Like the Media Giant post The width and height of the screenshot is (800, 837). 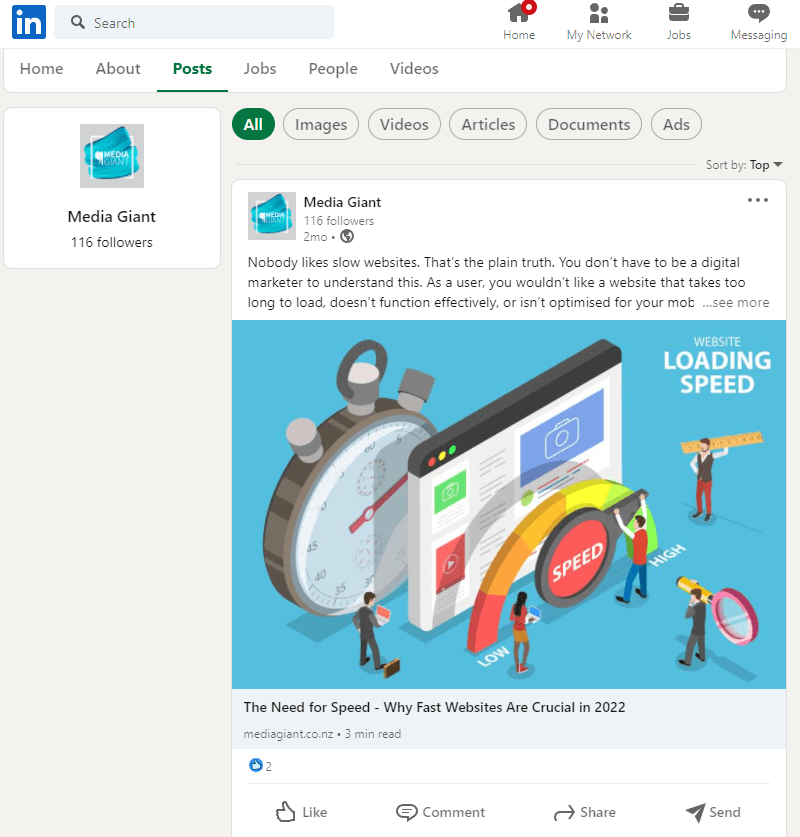[302, 812]
